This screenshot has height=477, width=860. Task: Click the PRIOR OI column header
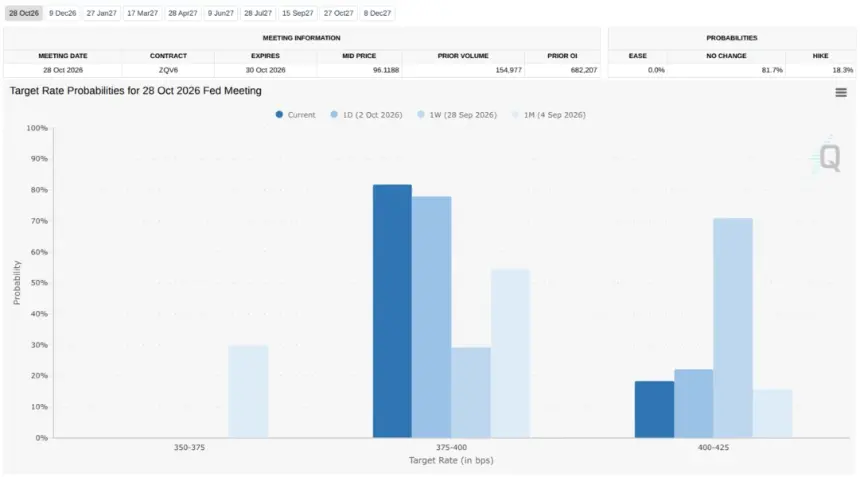(x=562, y=56)
